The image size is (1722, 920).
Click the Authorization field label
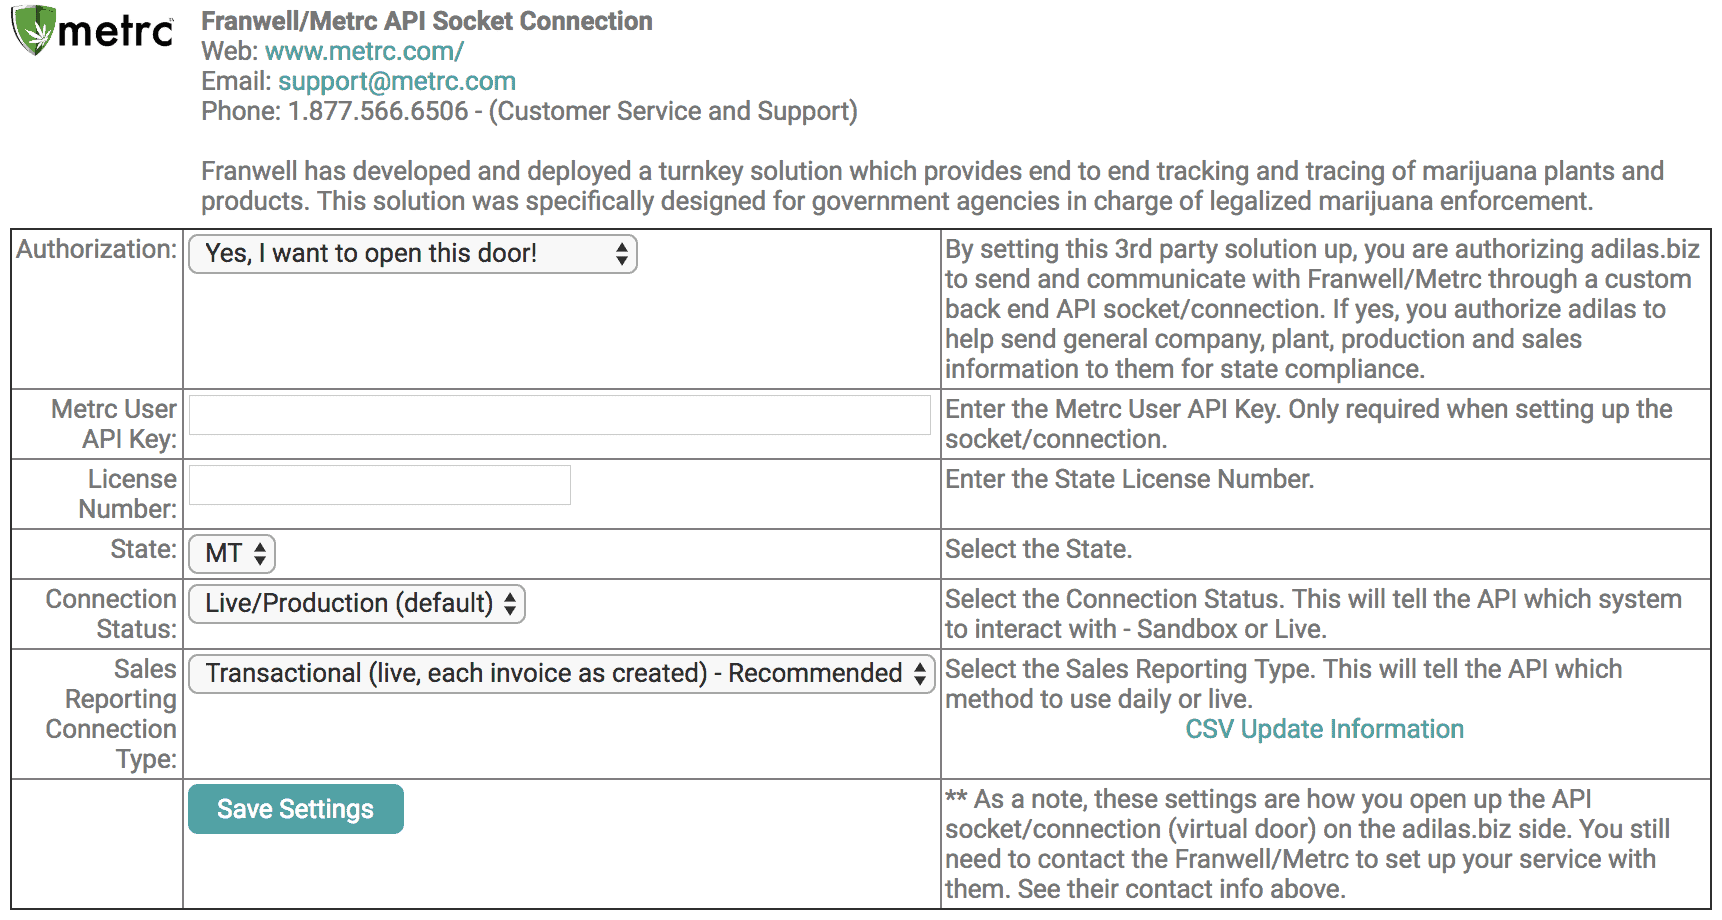pos(97,249)
